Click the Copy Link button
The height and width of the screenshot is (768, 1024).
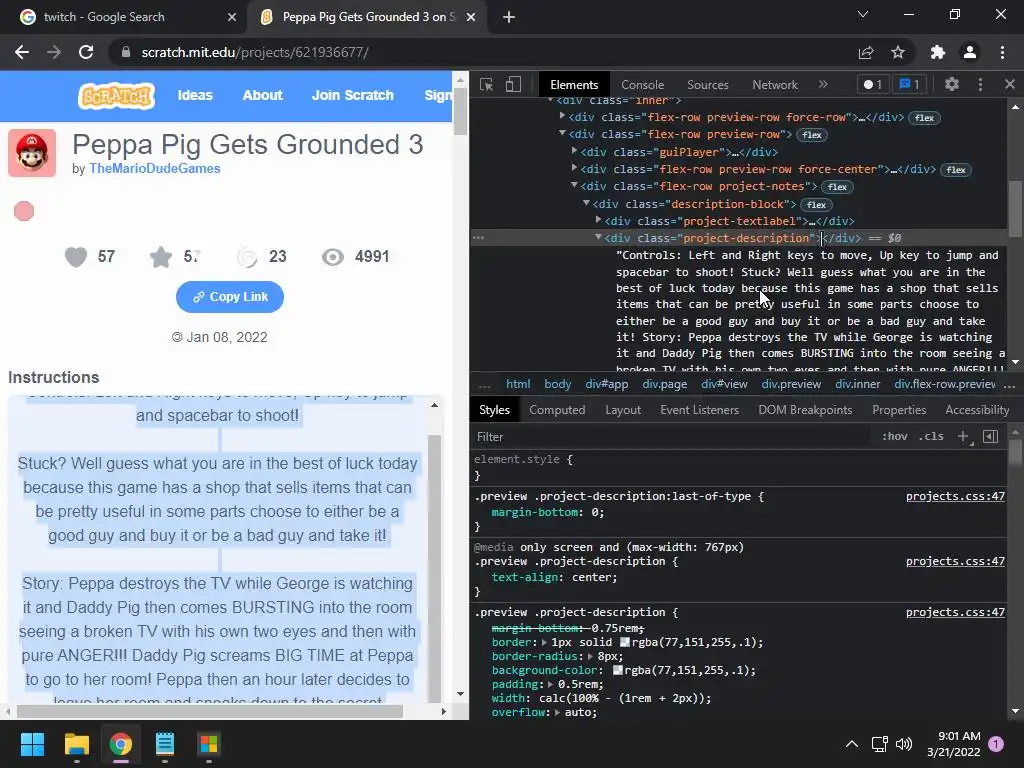[x=230, y=297]
